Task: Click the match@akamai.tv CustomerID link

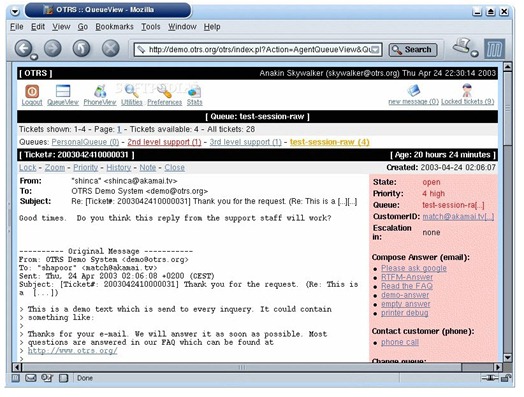Action: 458,217
